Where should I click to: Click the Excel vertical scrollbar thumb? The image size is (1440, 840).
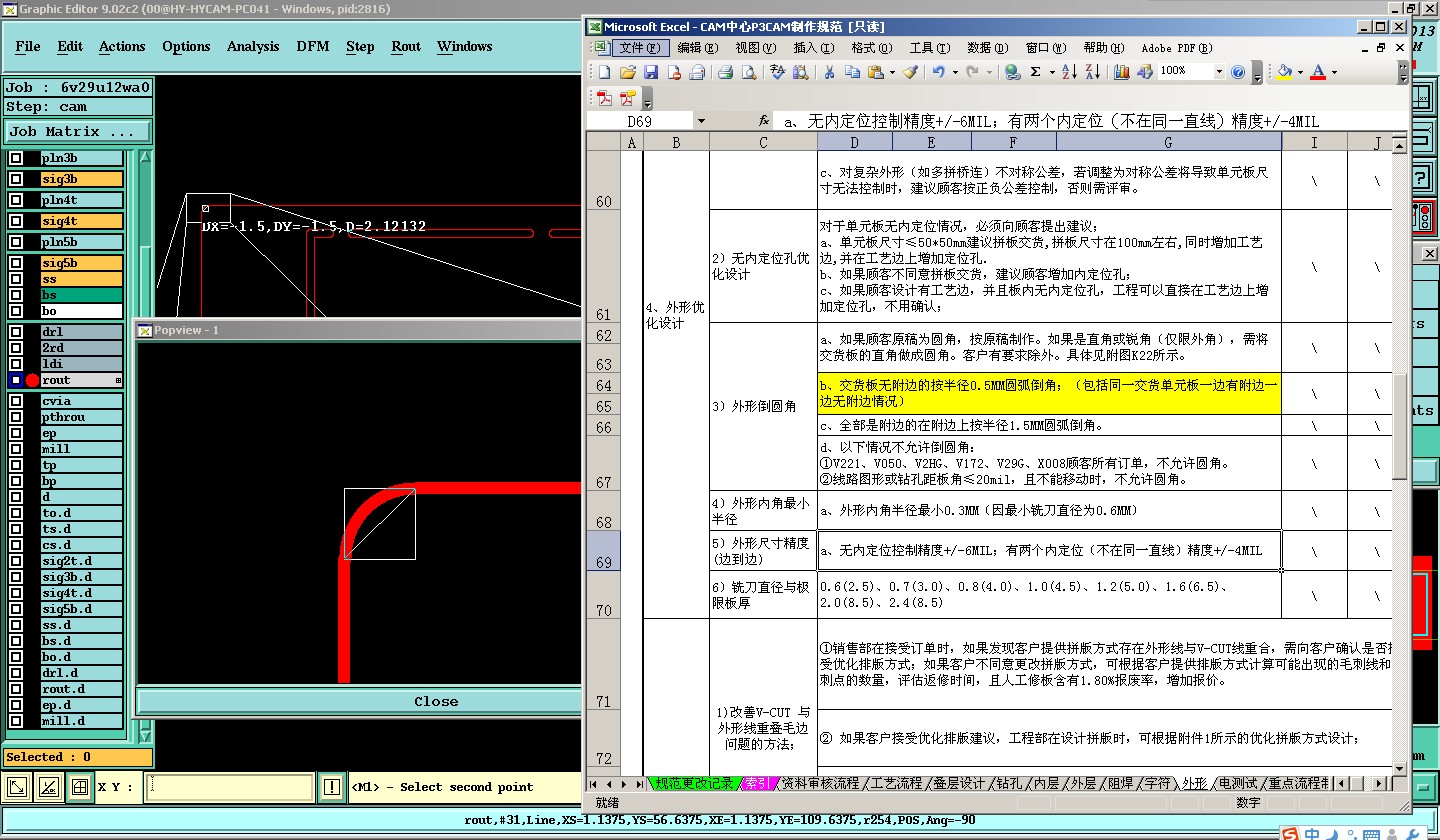click(1400, 426)
